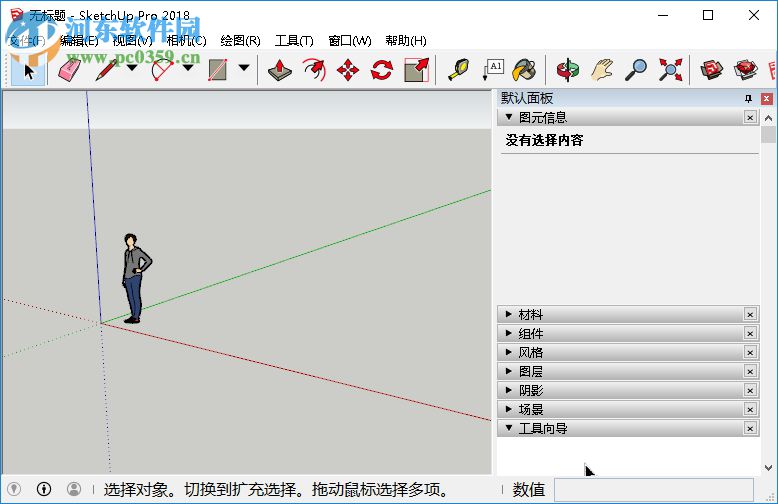
Task: Open the Line tool dropdown arrow
Action: point(132,68)
